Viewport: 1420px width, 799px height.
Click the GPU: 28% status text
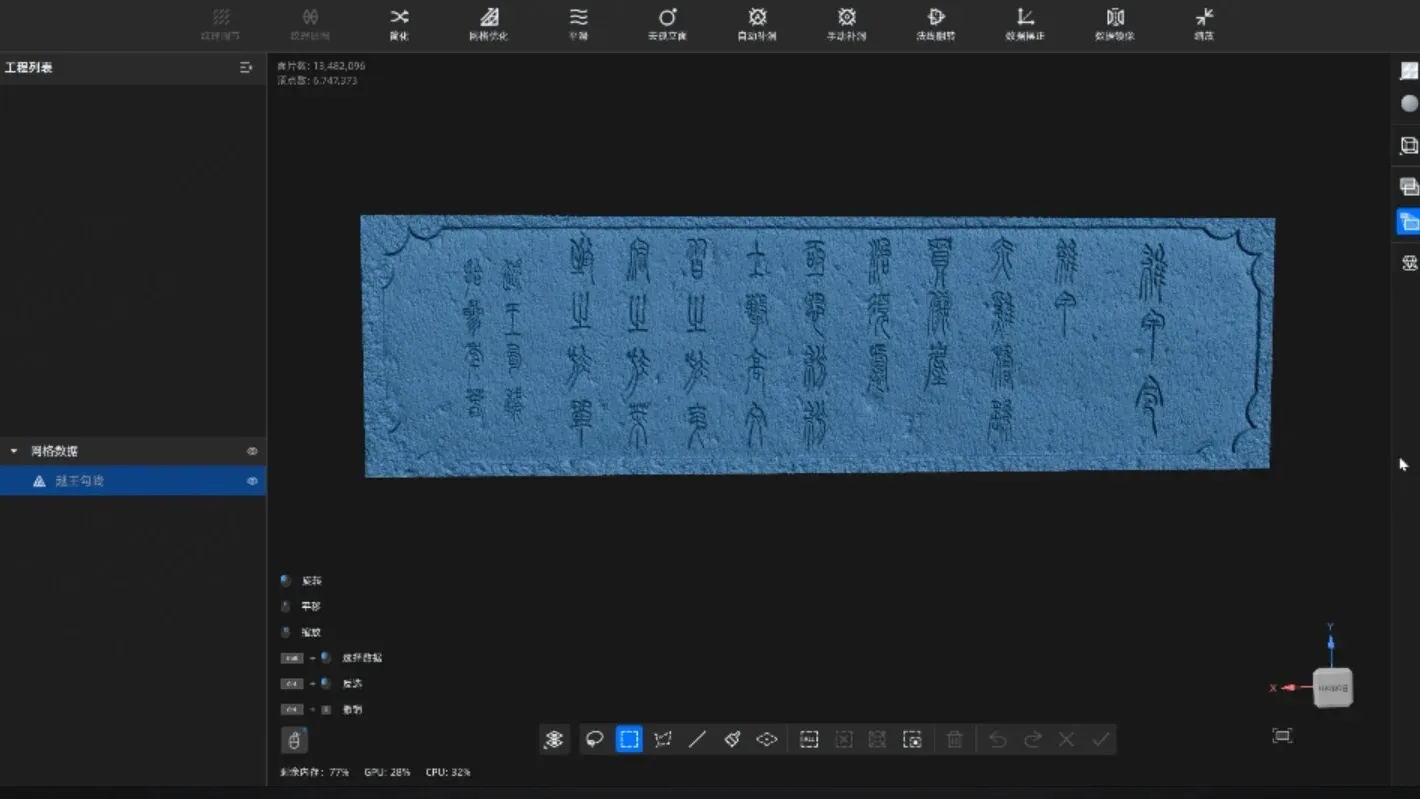coord(388,772)
